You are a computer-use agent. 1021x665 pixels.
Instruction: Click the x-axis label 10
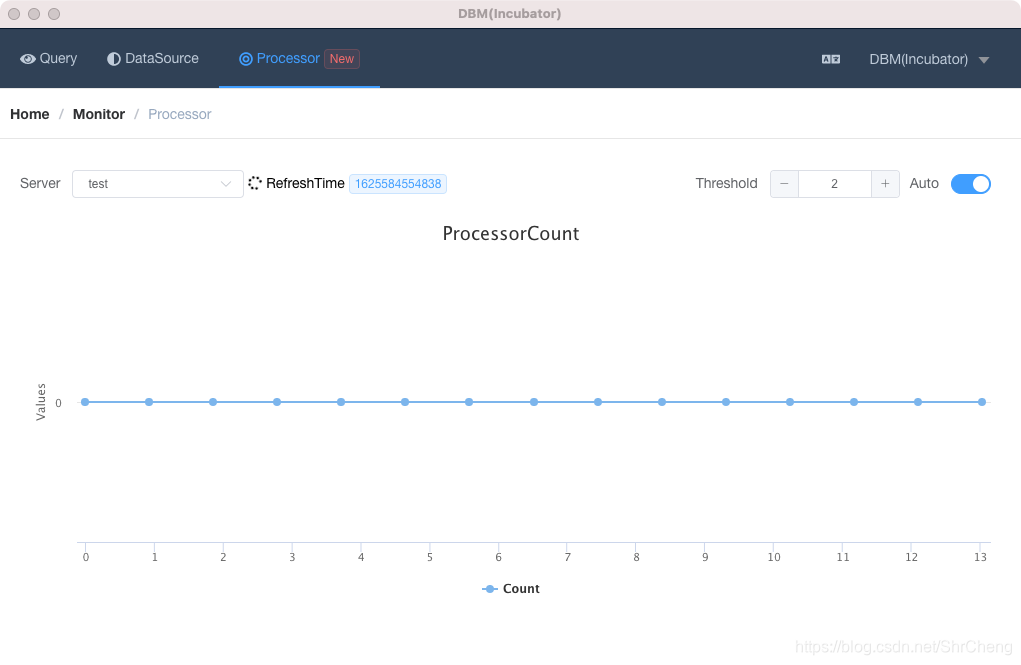(x=774, y=557)
